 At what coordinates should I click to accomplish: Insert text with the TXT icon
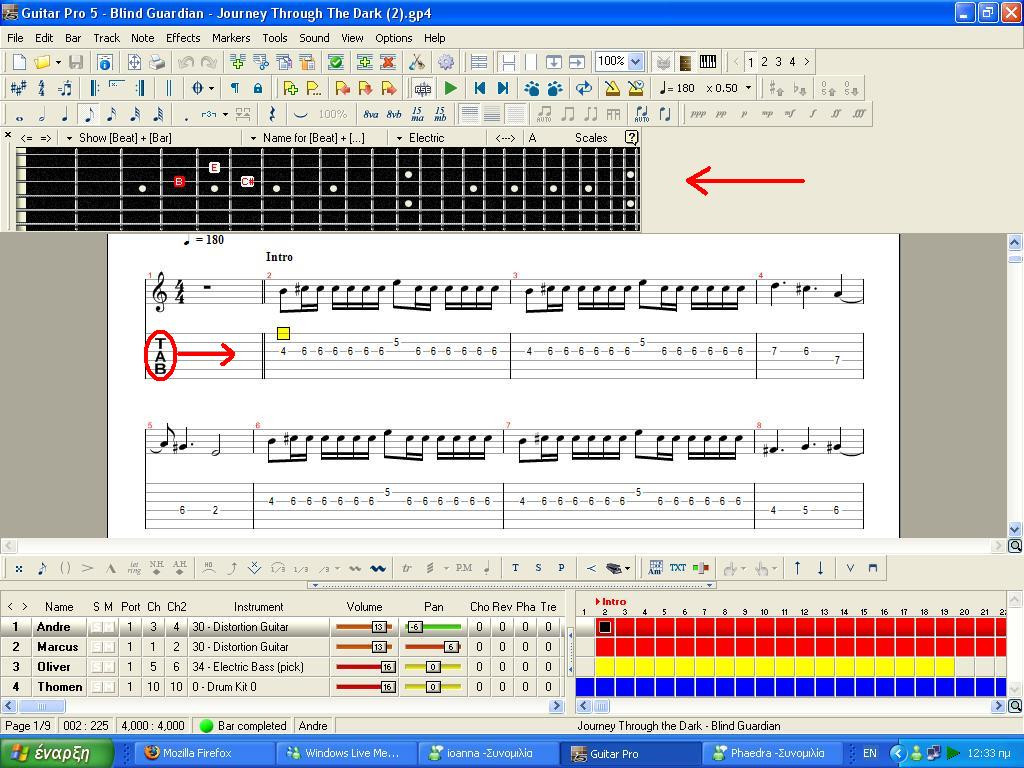tap(678, 569)
